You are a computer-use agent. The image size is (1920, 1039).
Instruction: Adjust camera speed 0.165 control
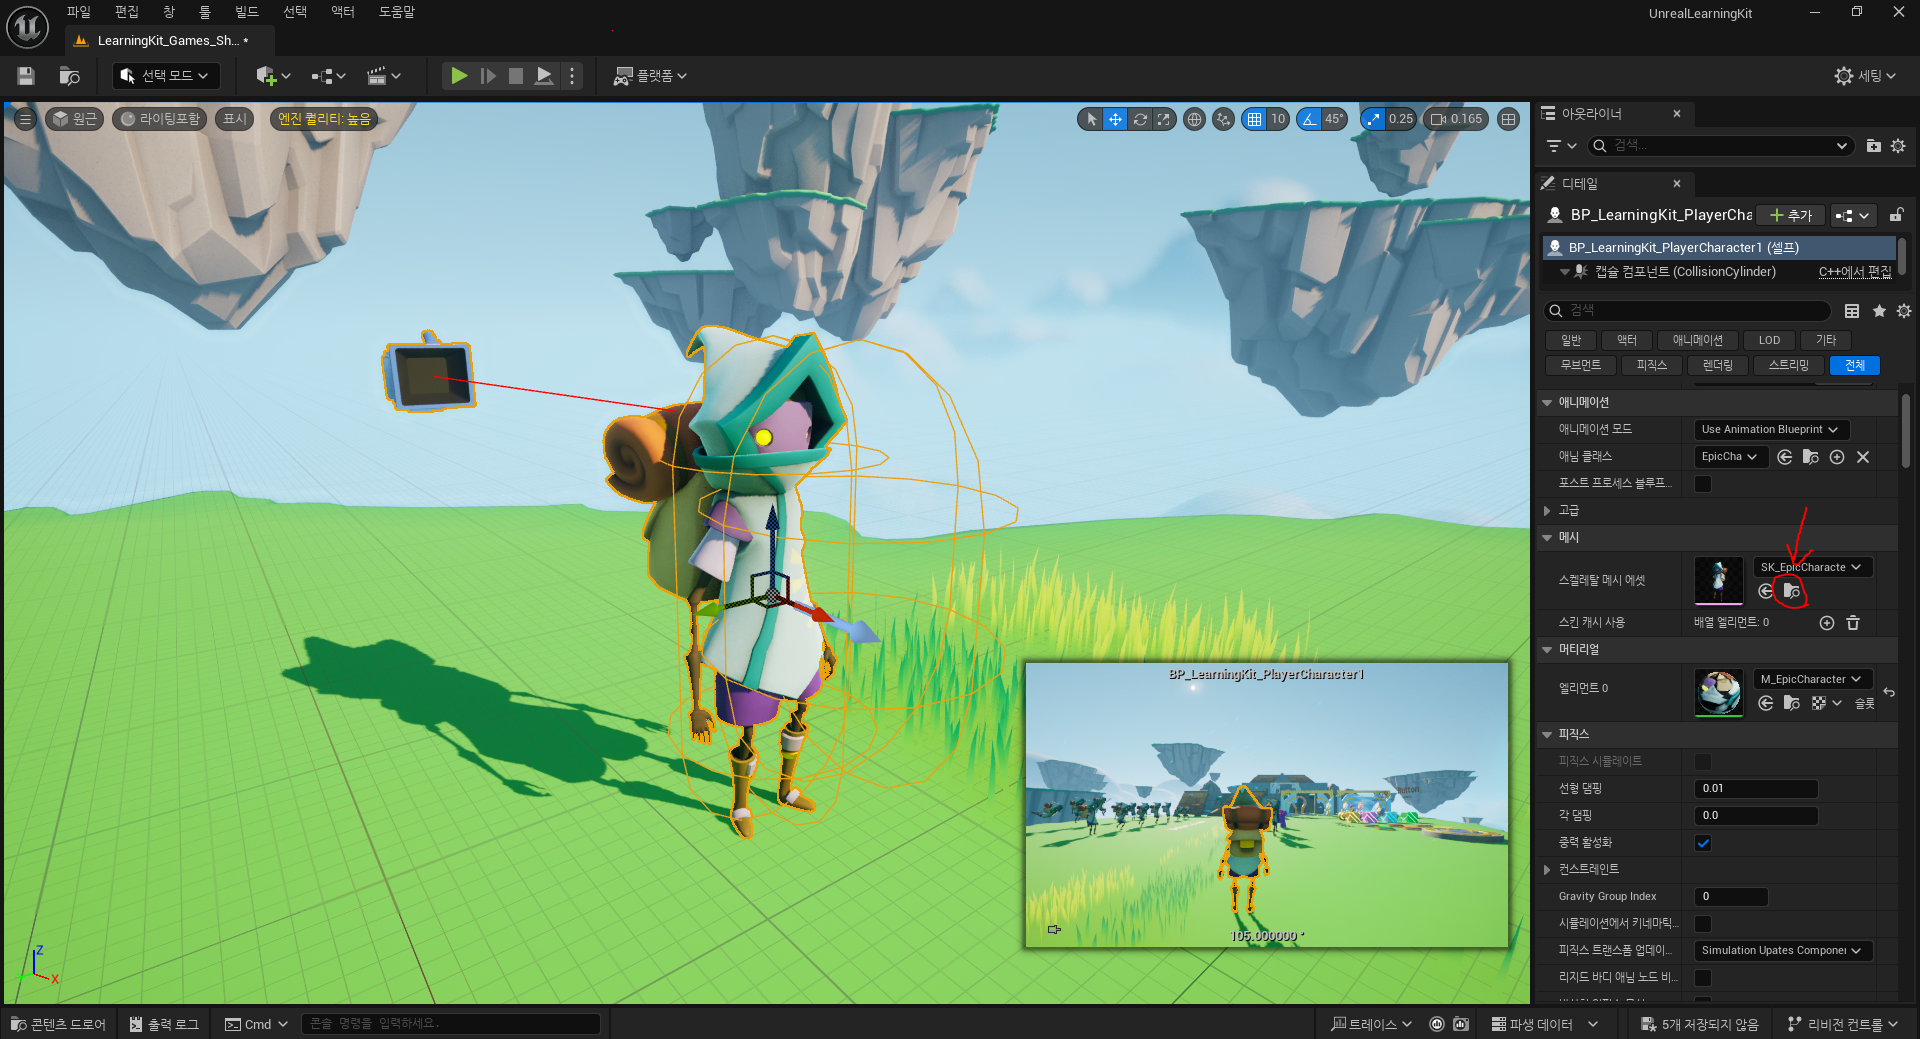pos(1456,119)
